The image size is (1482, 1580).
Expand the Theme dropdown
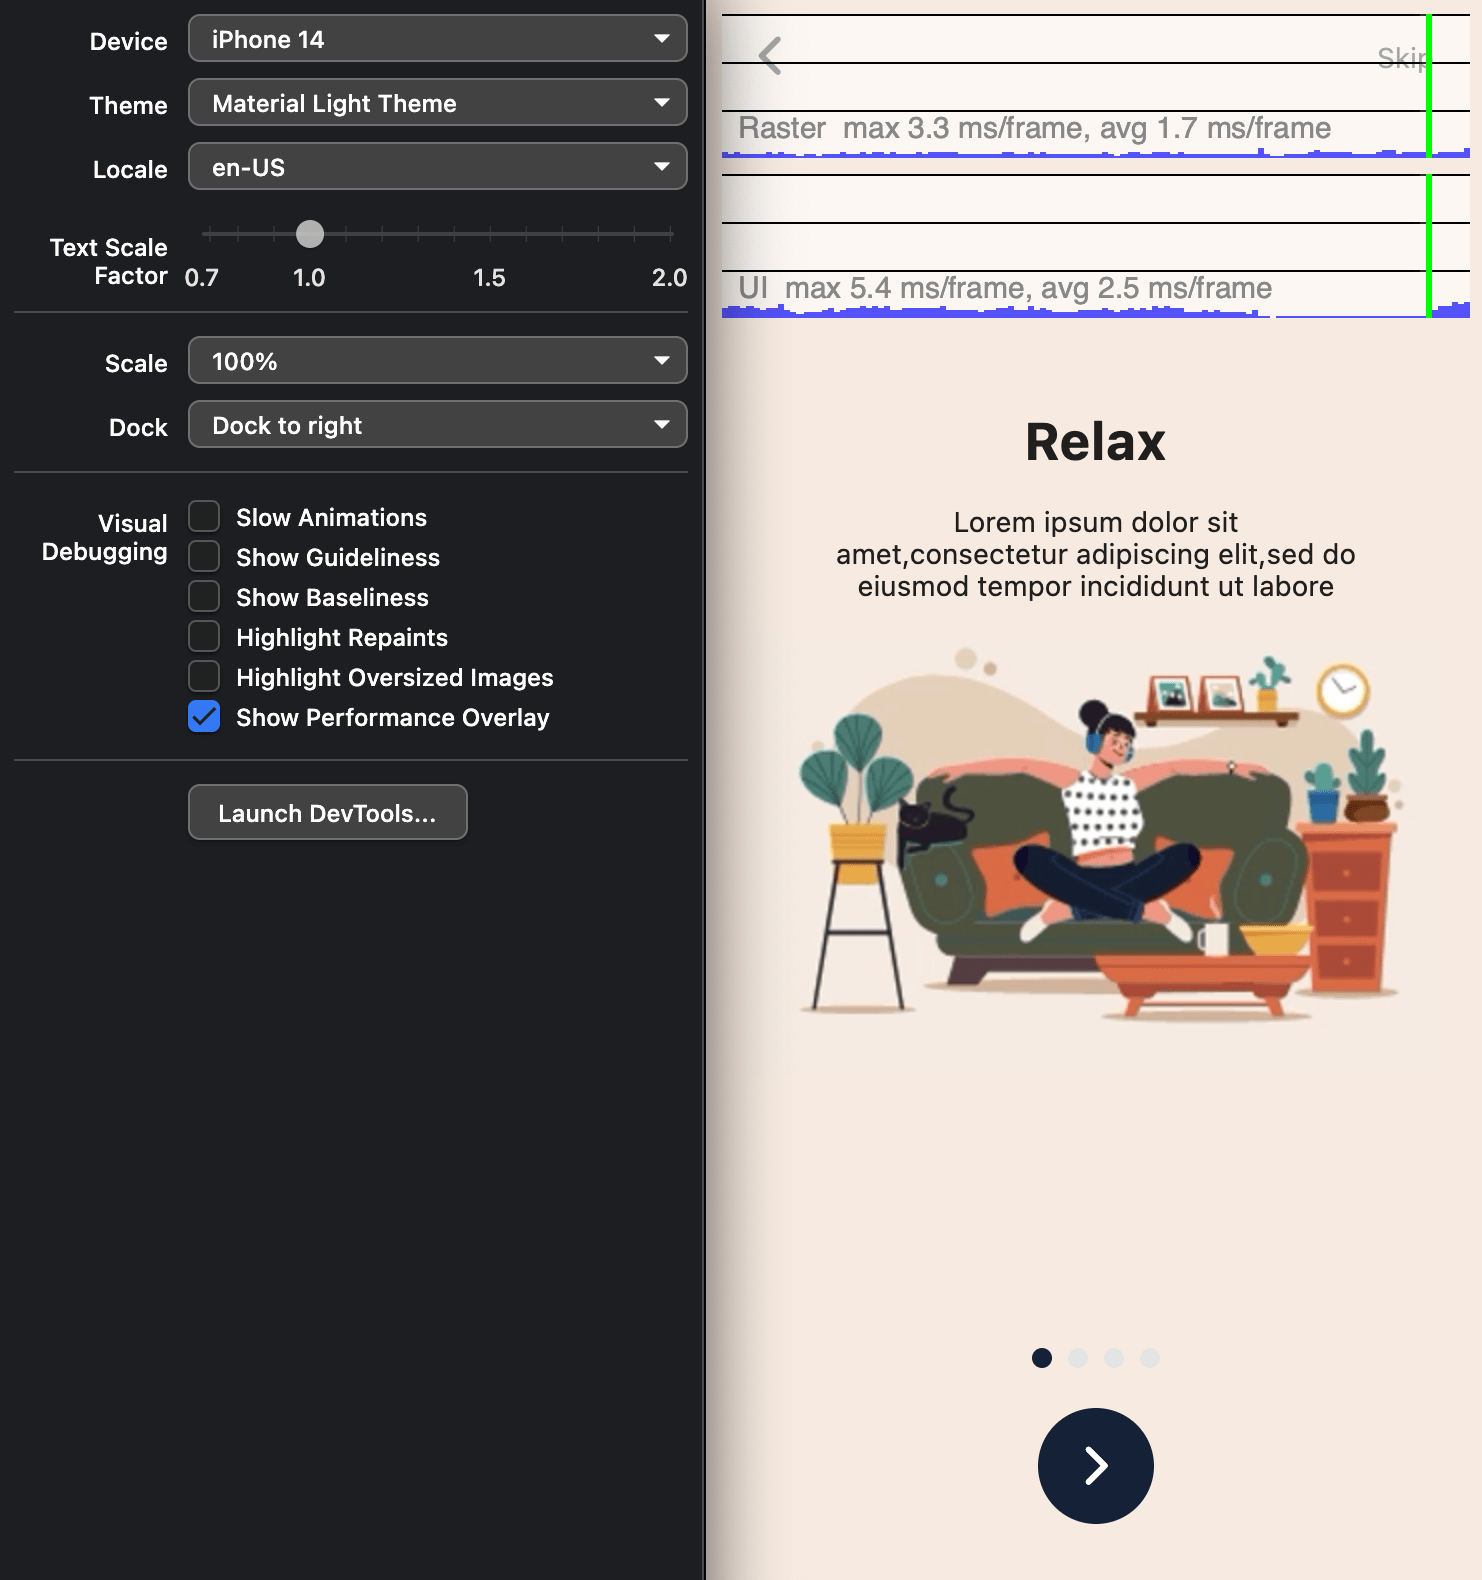coord(437,103)
